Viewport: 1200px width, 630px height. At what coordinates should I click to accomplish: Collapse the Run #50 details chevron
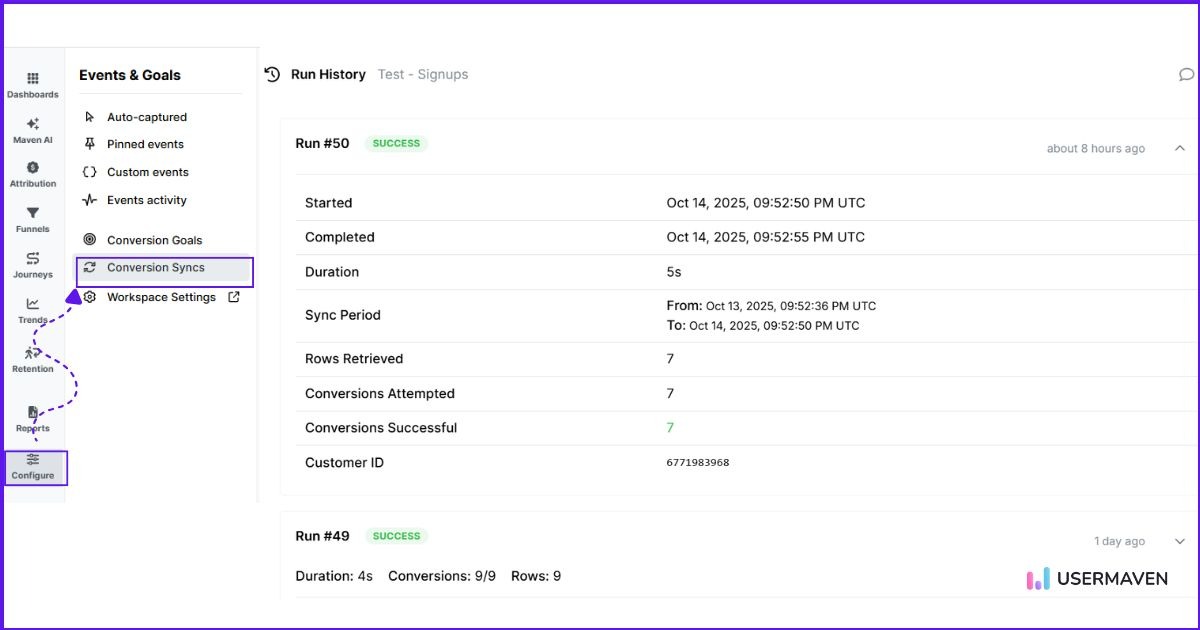click(x=1180, y=148)
